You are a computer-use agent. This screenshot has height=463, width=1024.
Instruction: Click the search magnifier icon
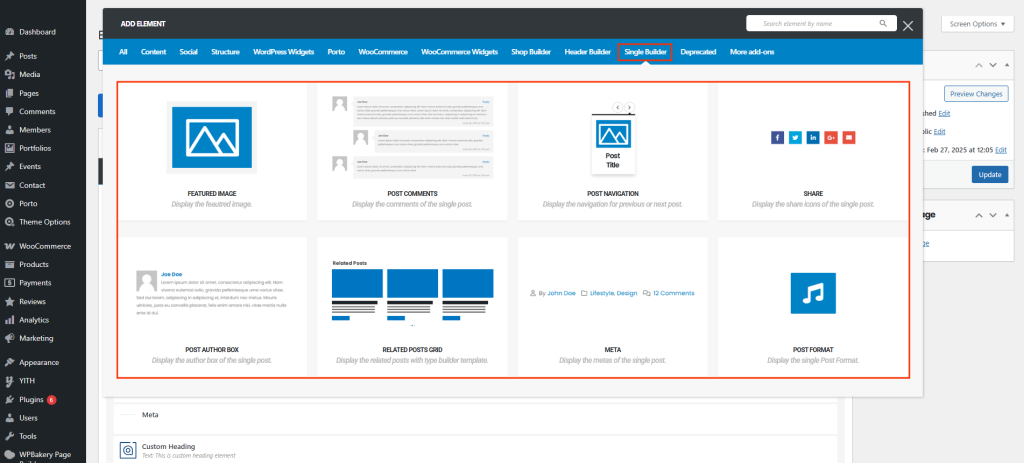pyautogui.click(x=883, y=23)
